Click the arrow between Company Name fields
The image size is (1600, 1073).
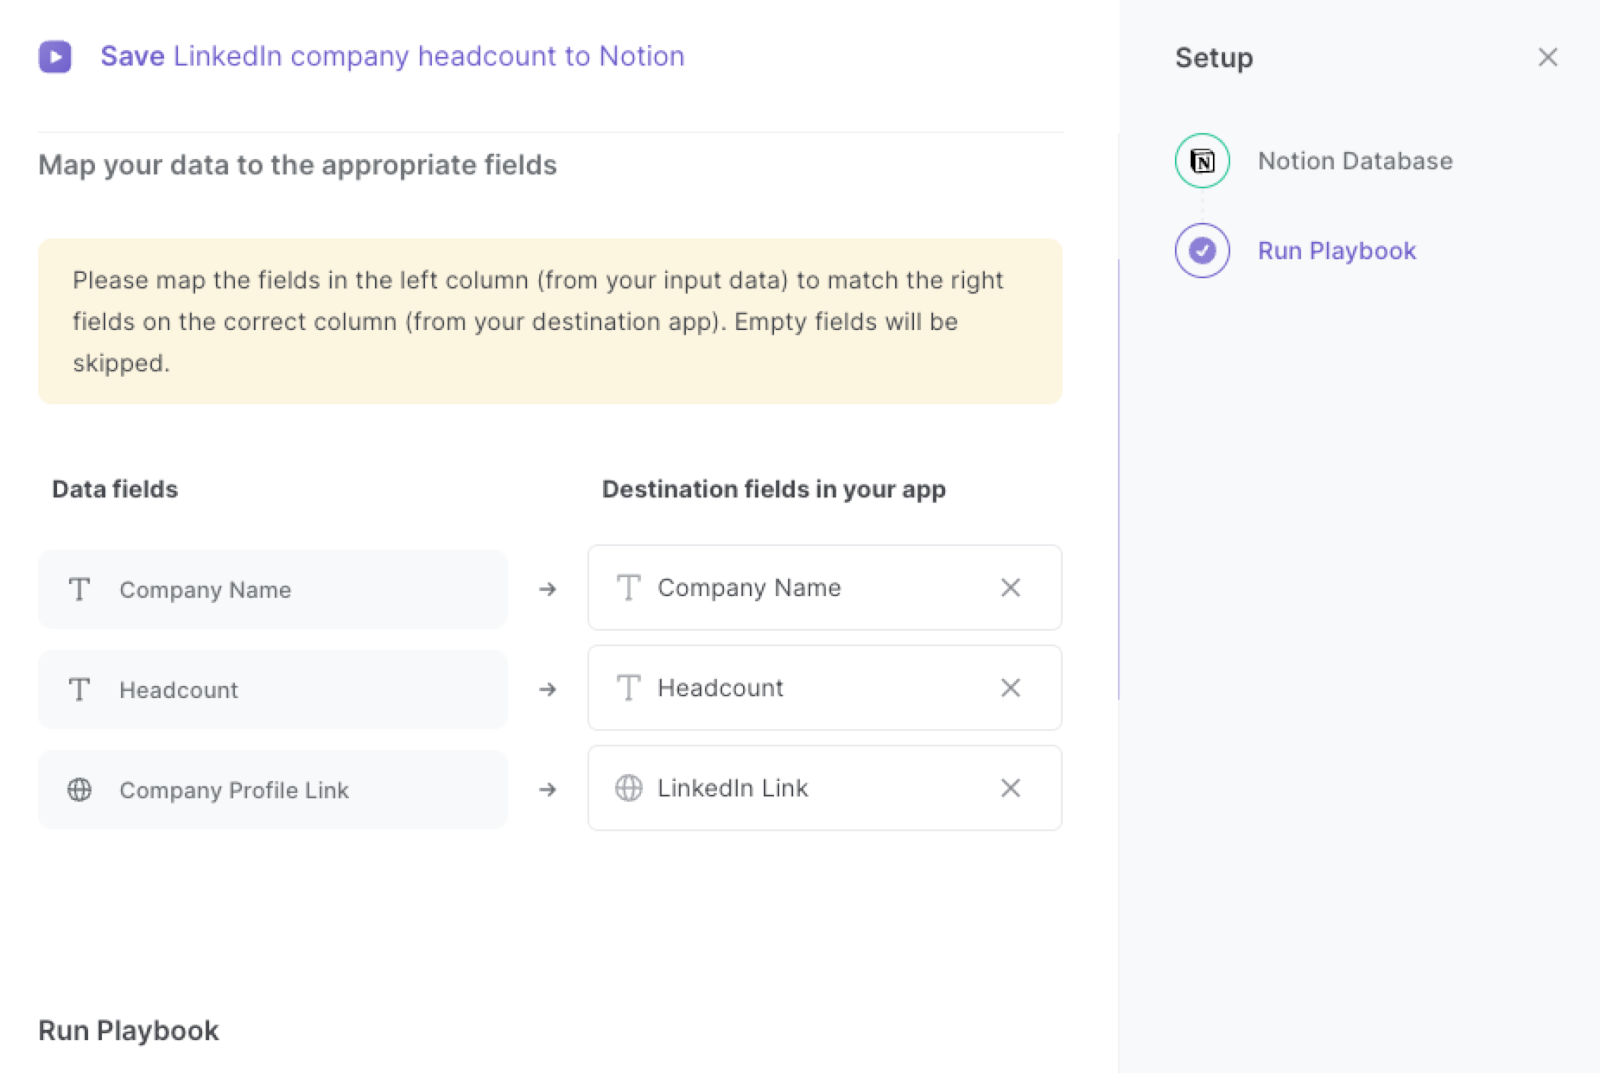(547, 589)
